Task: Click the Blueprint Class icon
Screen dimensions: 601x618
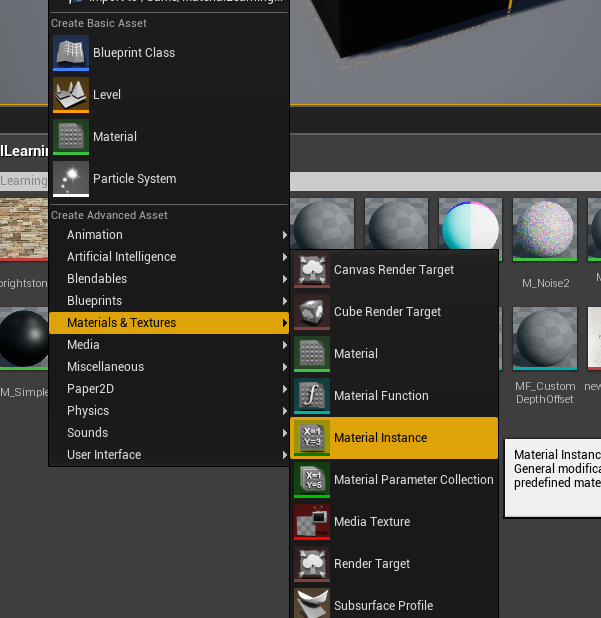Action: coord(71,53)
